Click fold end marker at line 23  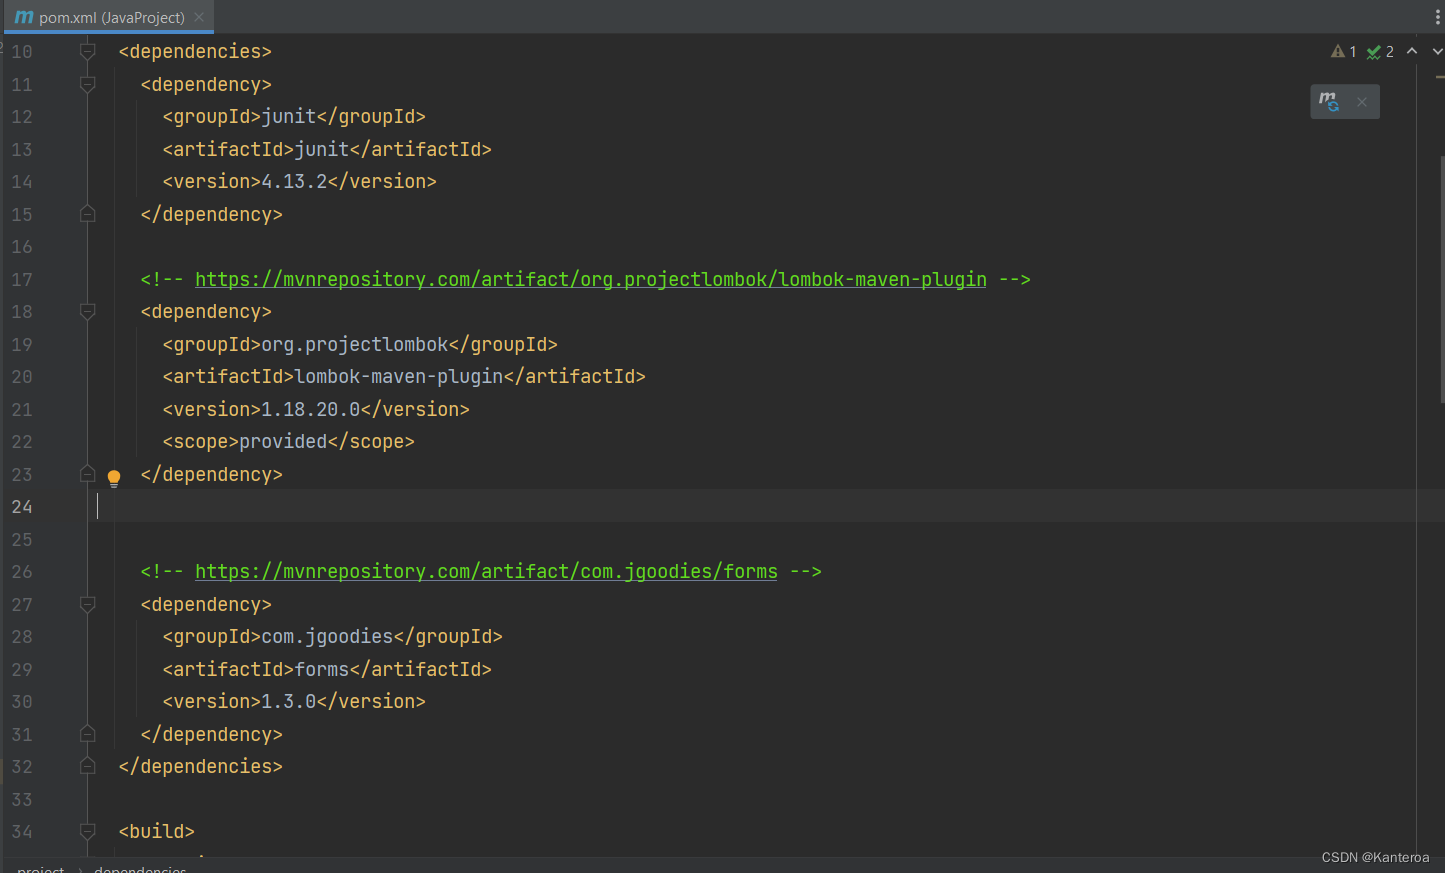88,474
